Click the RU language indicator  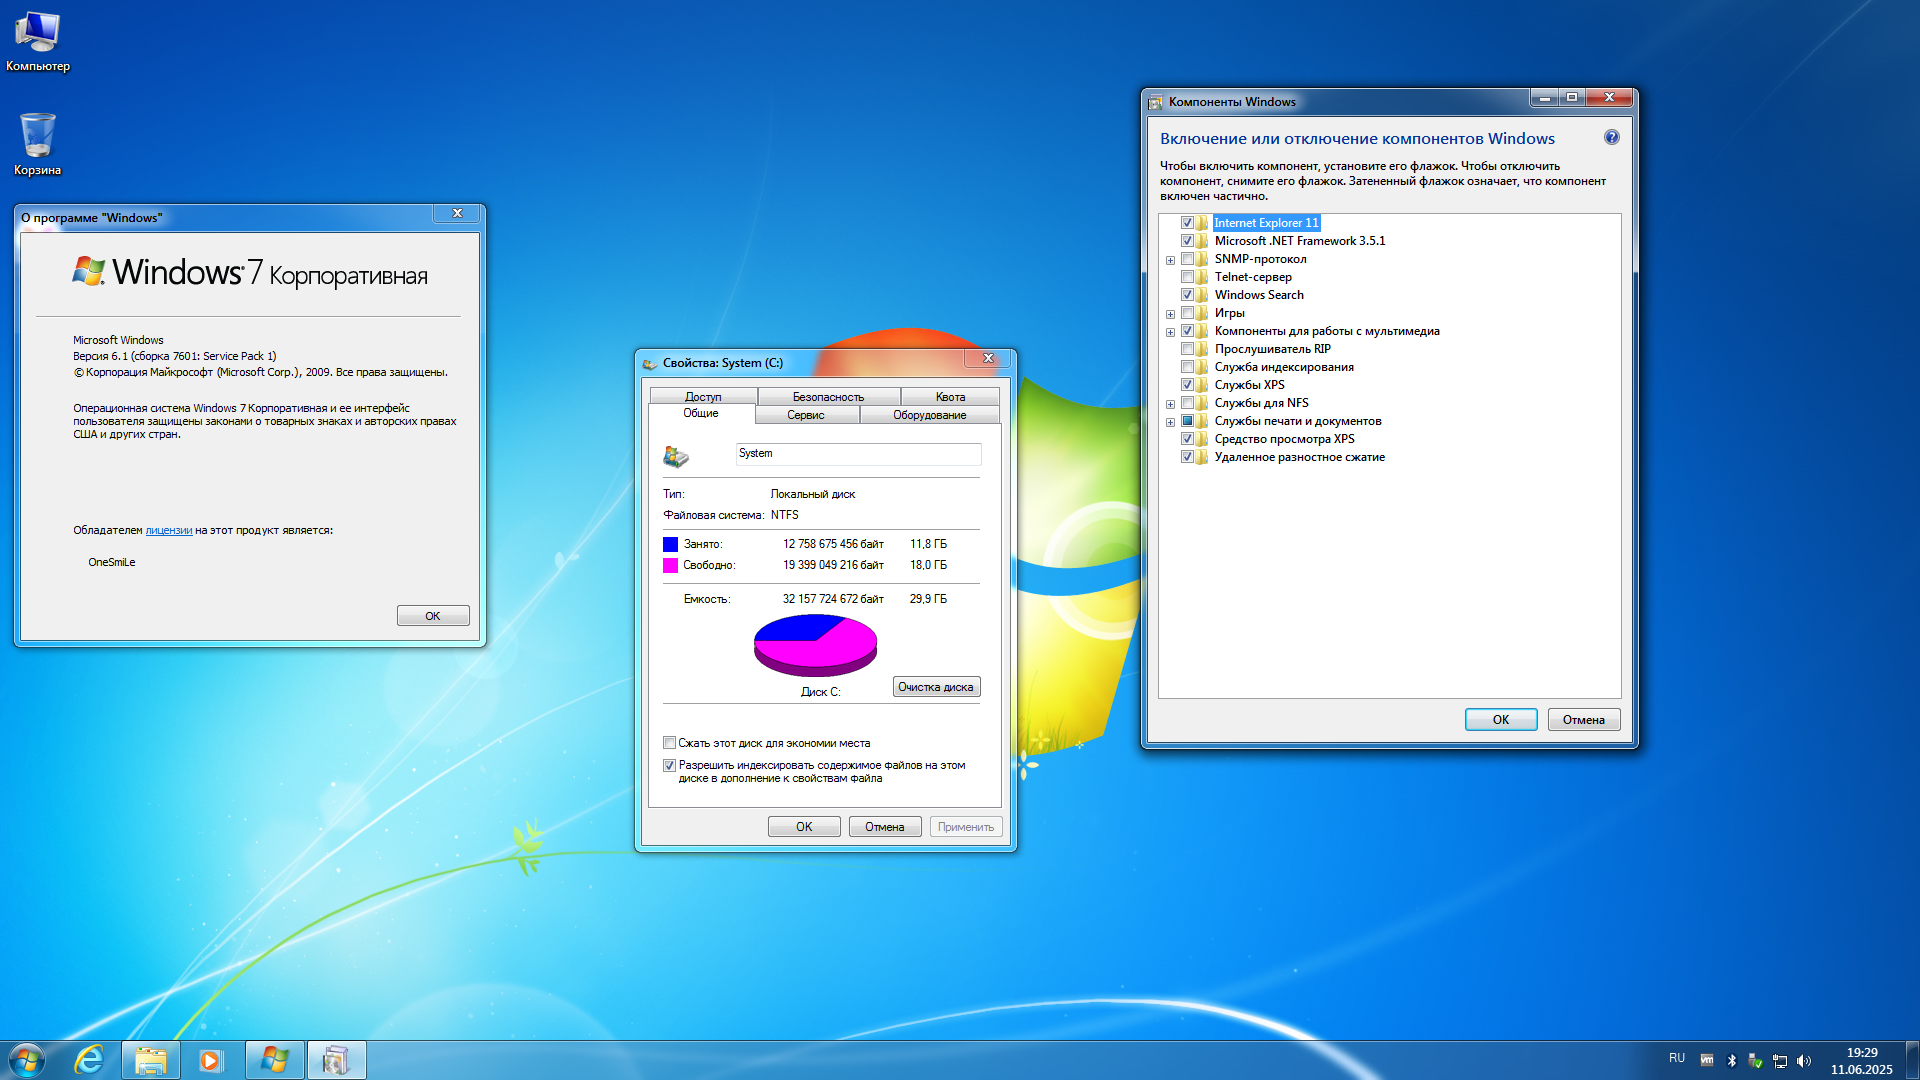[1677, 1058]
